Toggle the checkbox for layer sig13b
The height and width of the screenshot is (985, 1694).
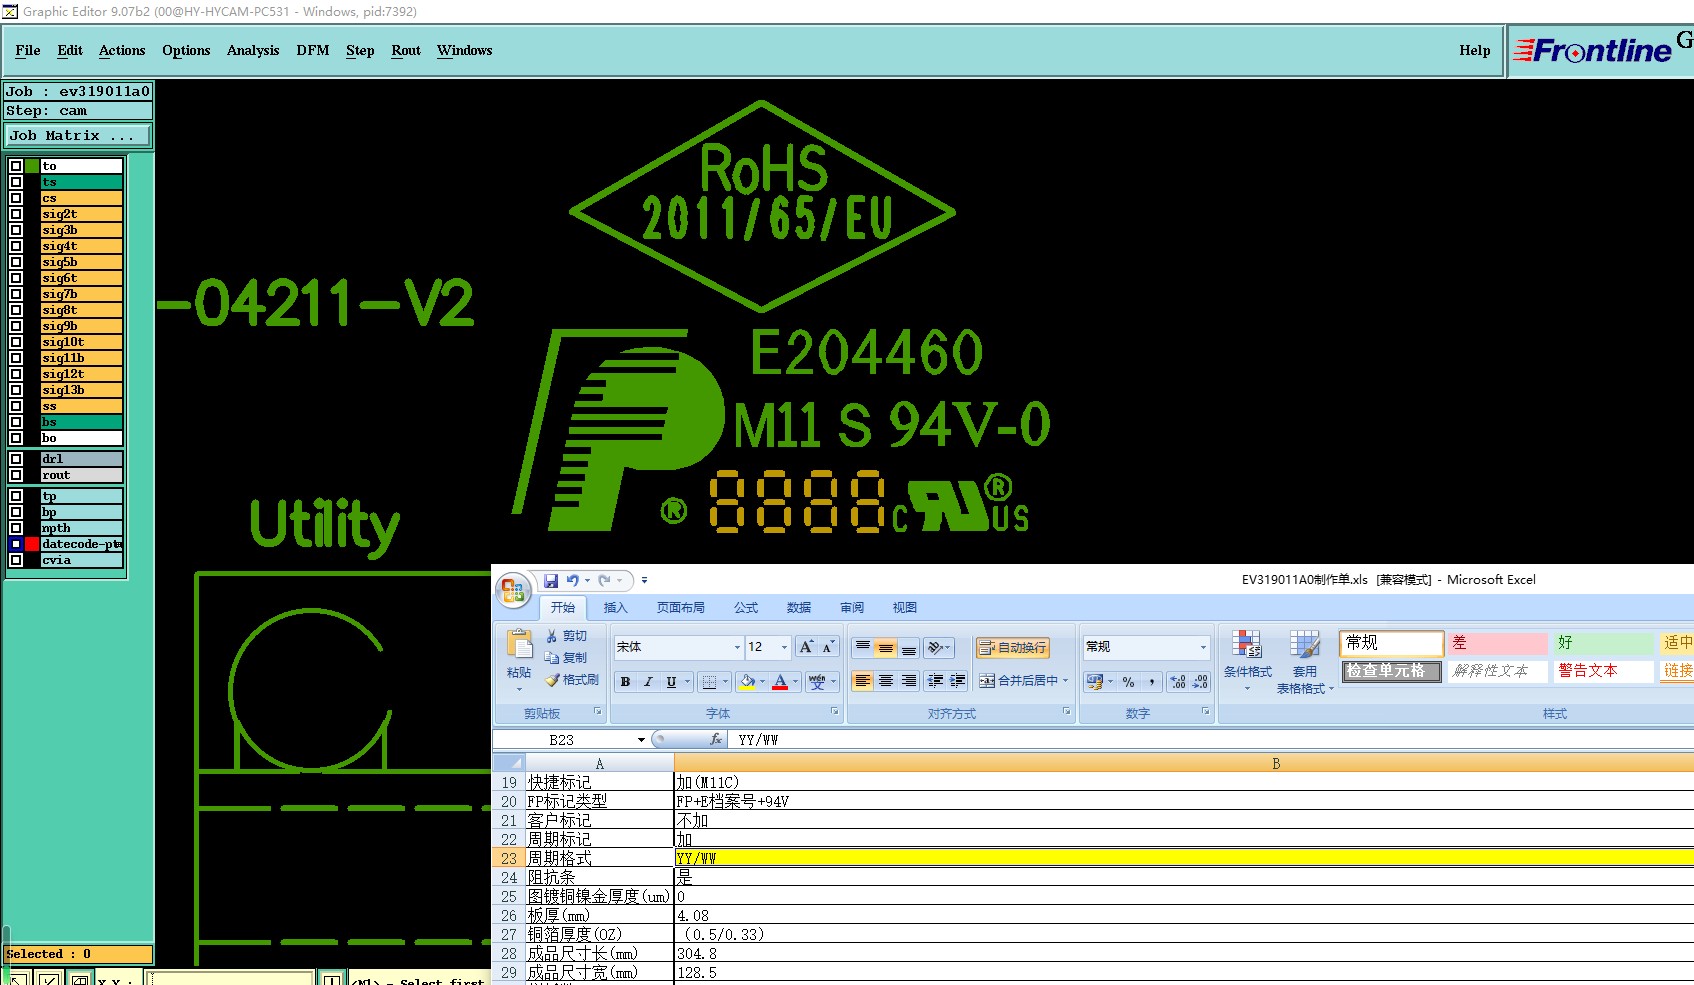click(x=16, y=390)
